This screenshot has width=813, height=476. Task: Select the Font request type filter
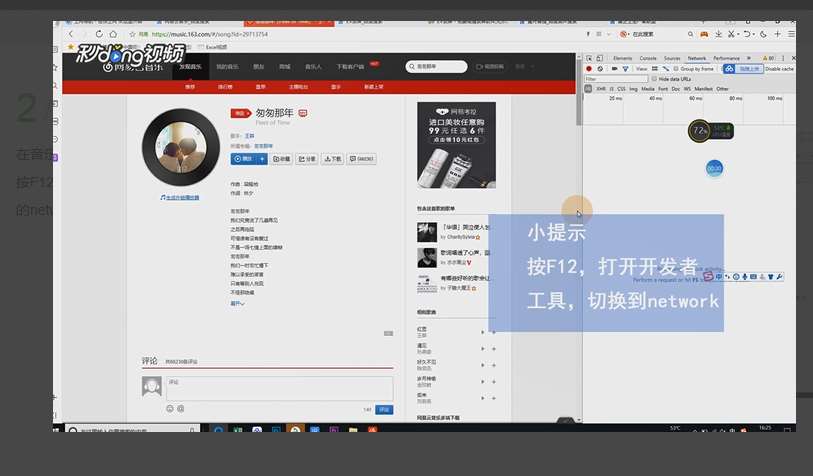click(663, 89)
